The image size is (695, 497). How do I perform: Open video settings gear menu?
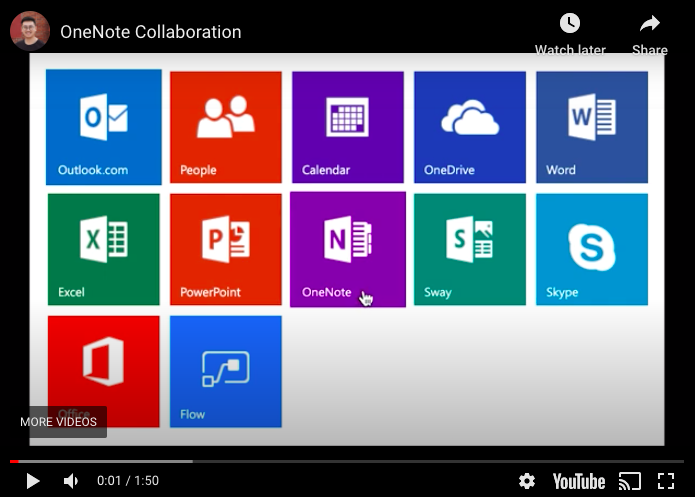pyautogui.click(x=527, y=481)
